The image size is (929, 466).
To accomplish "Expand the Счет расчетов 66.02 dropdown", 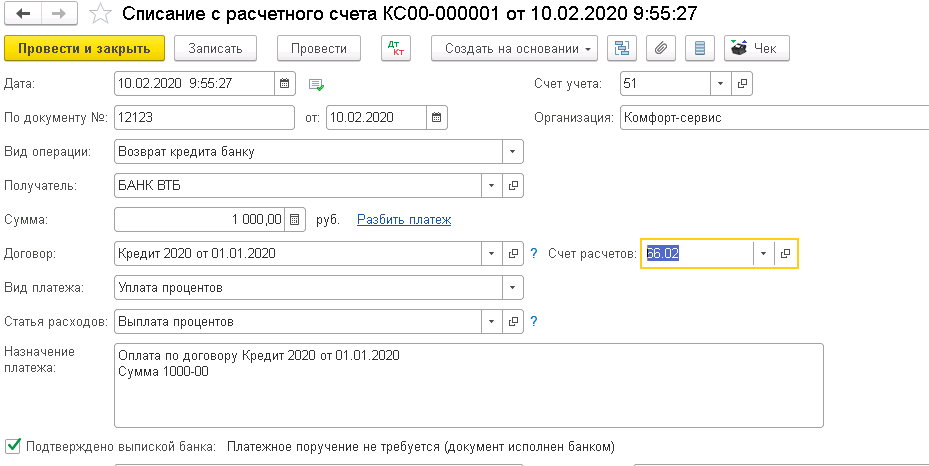I will pos(763,253).
